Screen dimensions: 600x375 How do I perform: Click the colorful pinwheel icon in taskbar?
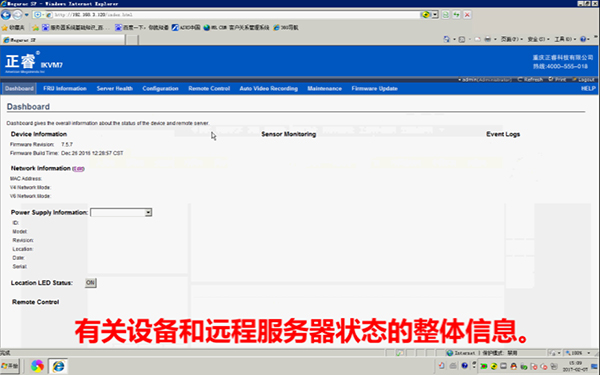pos(37,366)
